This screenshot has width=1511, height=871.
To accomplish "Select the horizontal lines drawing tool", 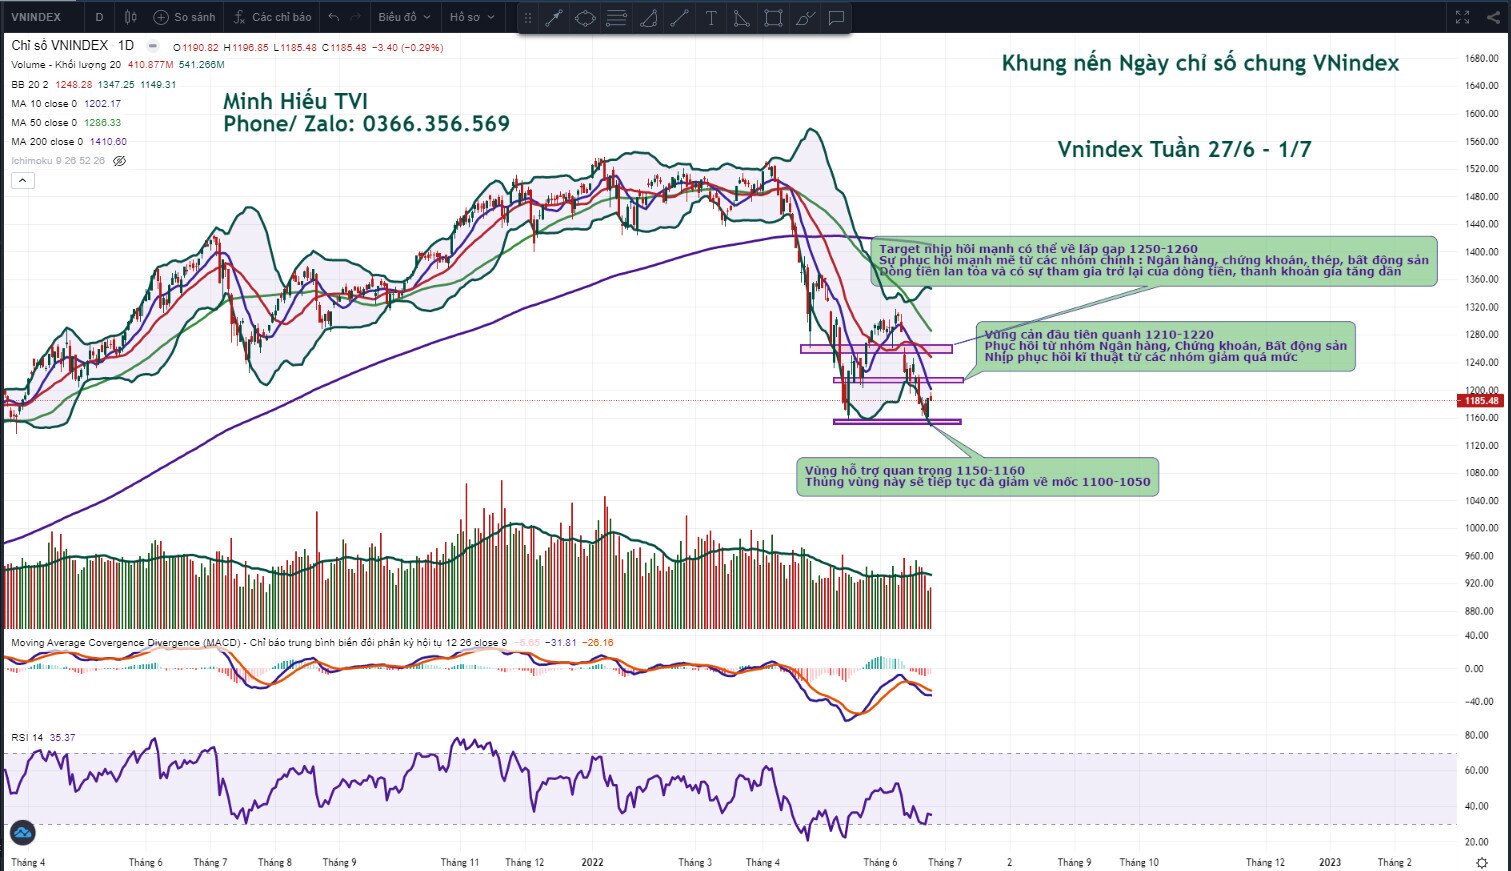I will point(616,18).
